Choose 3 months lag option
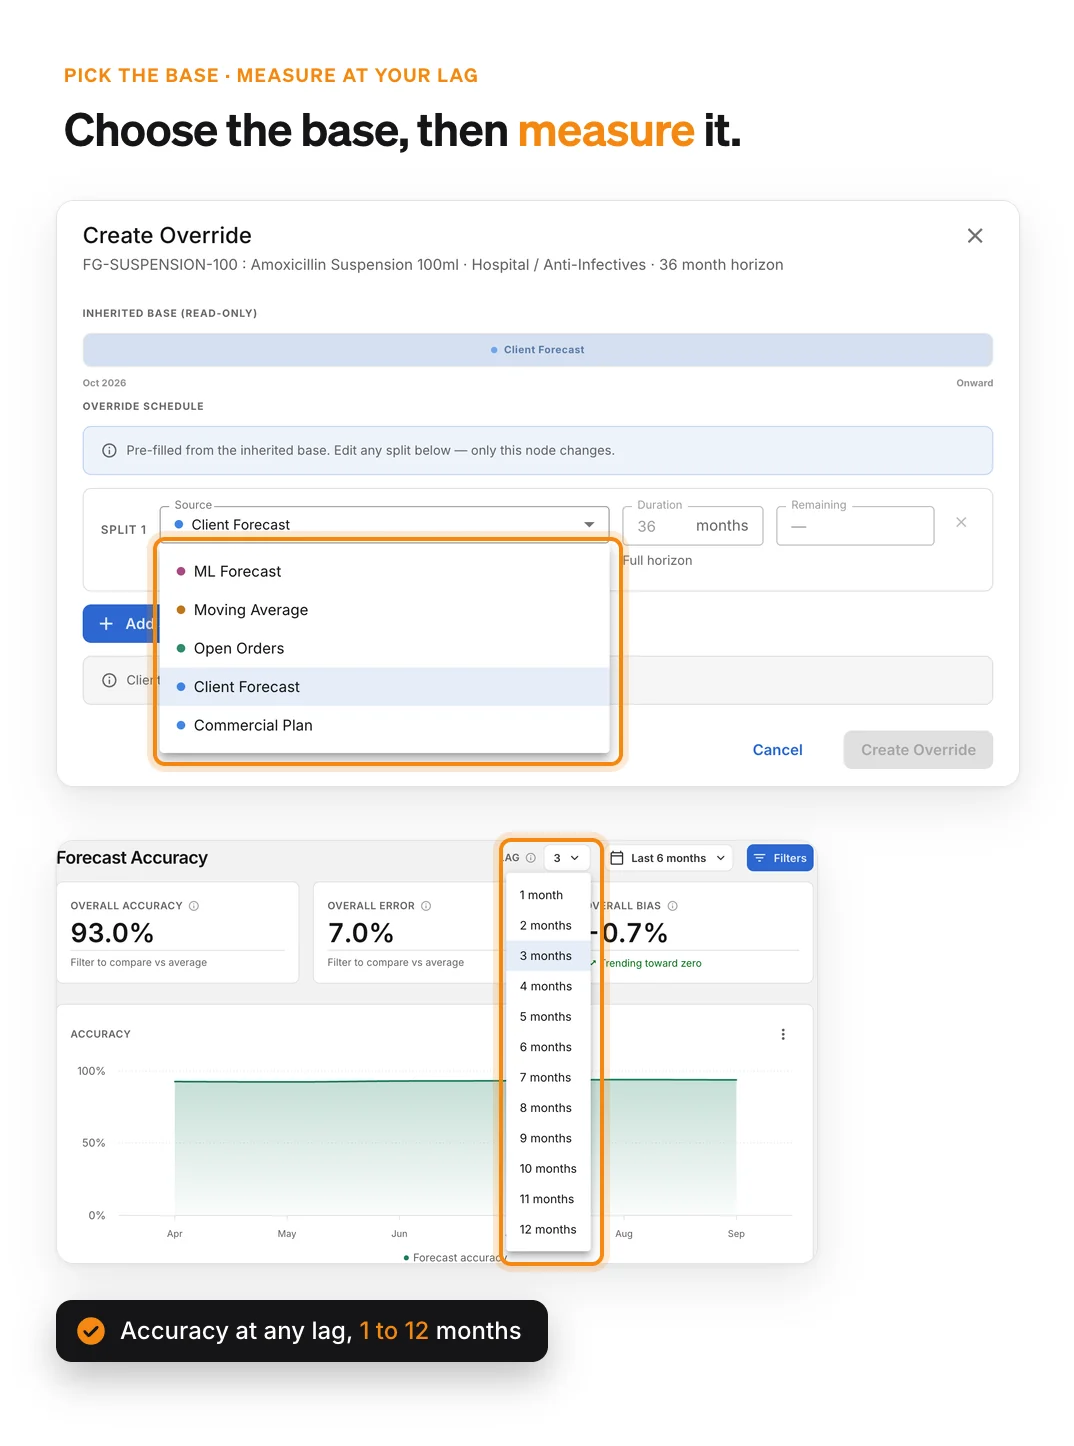This screenshot has width=1074, height=1446. (x=548, y=956)
